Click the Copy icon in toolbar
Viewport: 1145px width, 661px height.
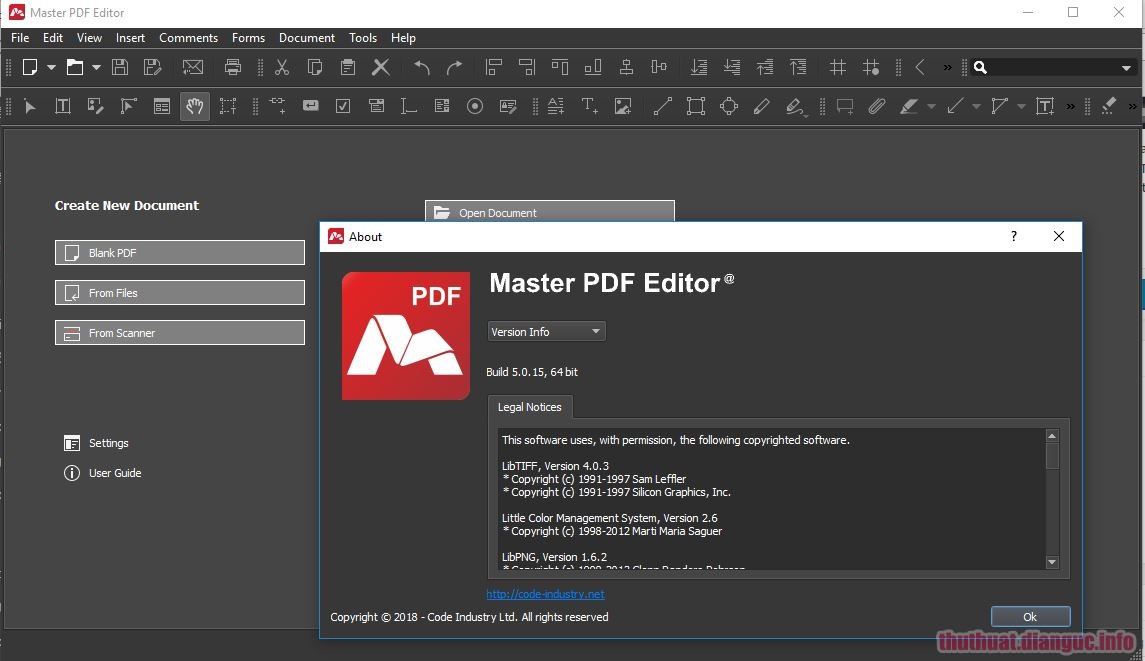[x=315, y=67]
